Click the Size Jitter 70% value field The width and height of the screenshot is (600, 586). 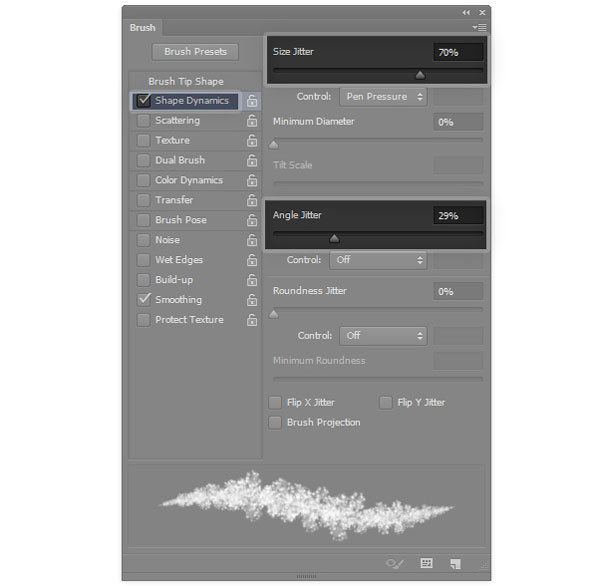pos(458,52)
